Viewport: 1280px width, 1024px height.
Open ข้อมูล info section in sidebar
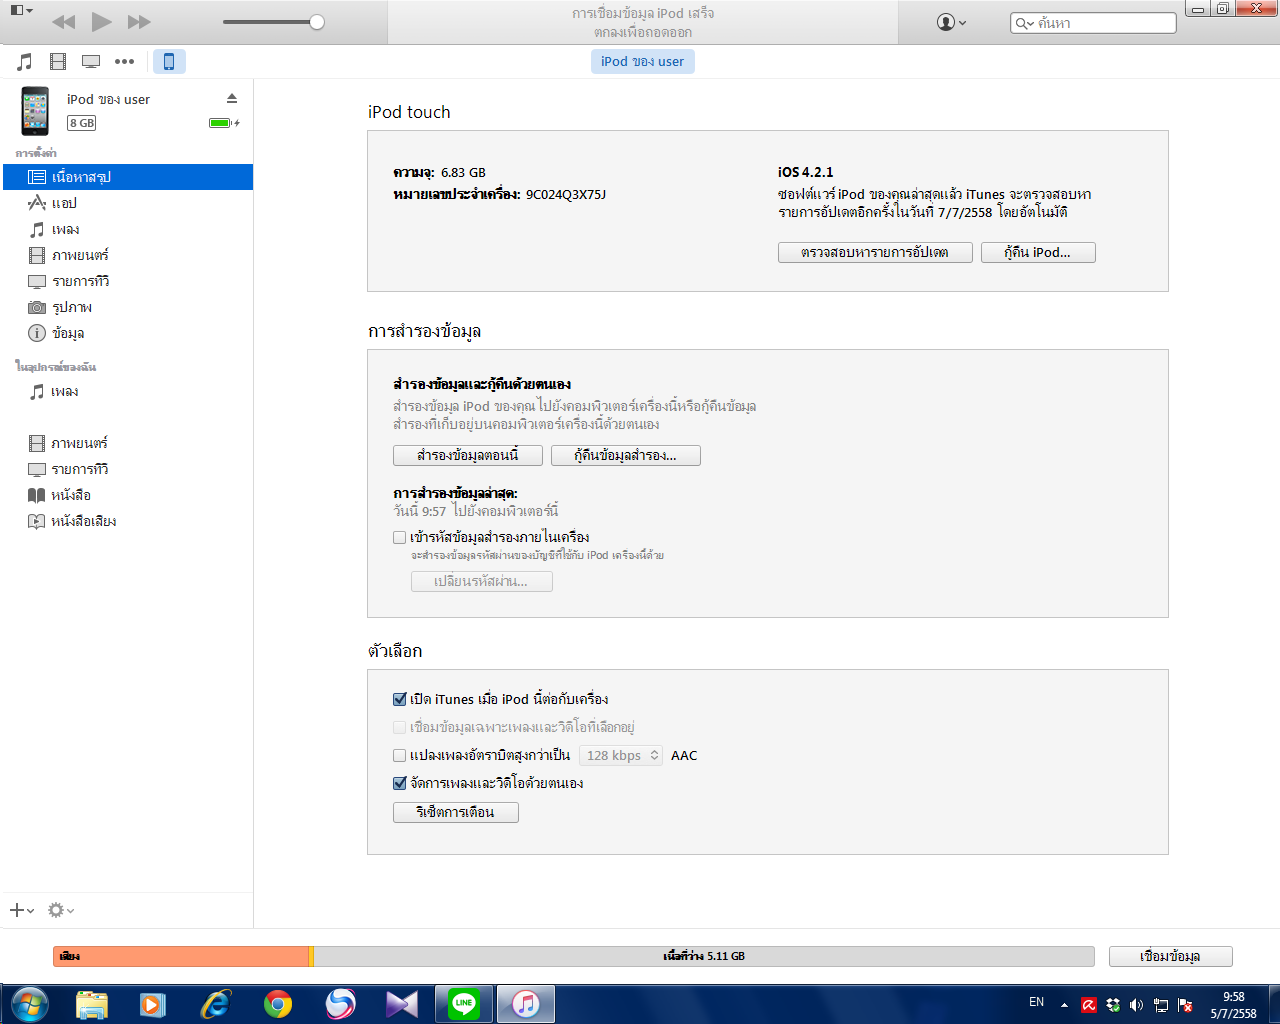[x=128, y=333]
